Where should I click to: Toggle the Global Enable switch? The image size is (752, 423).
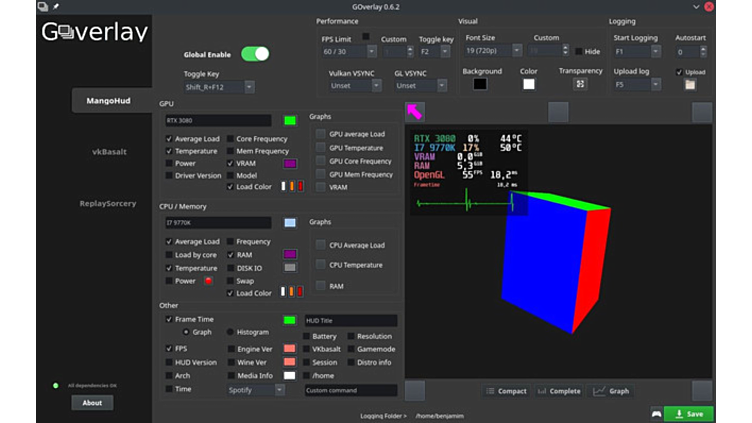(x=255, y=54)
